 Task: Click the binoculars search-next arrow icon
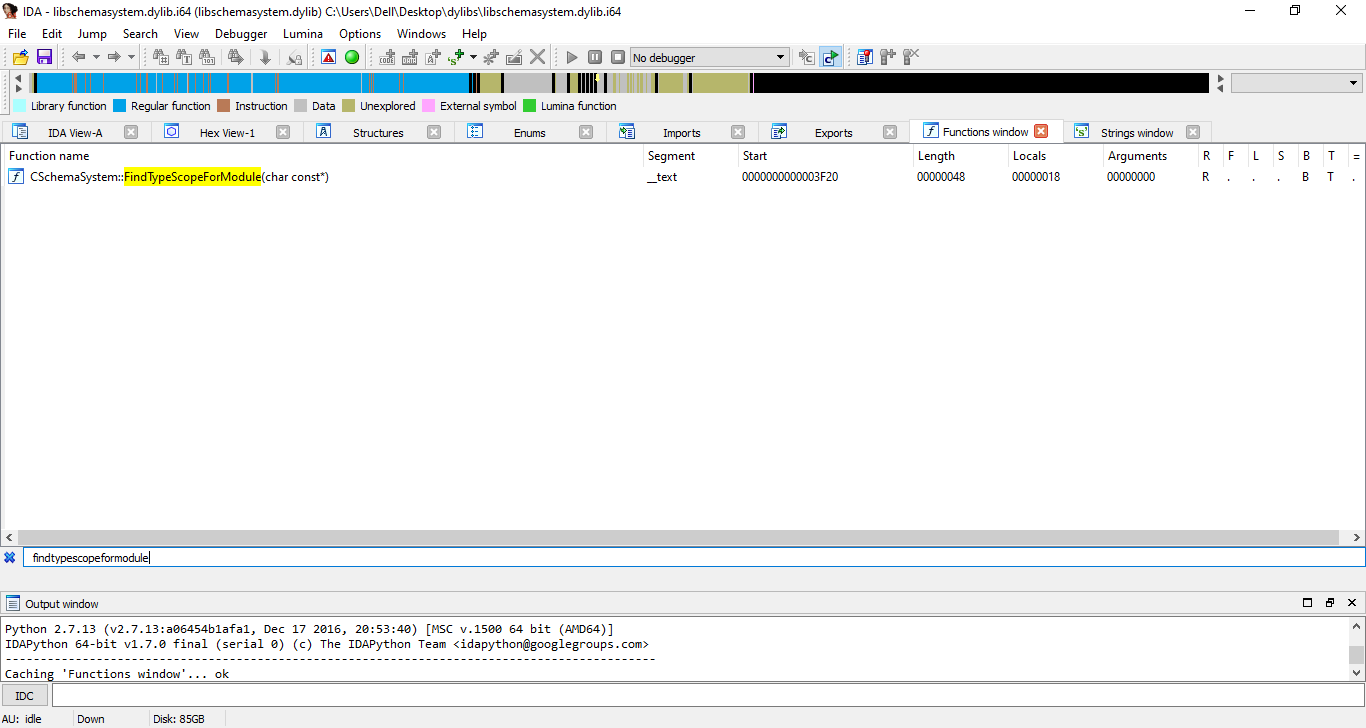click(236, 57)
